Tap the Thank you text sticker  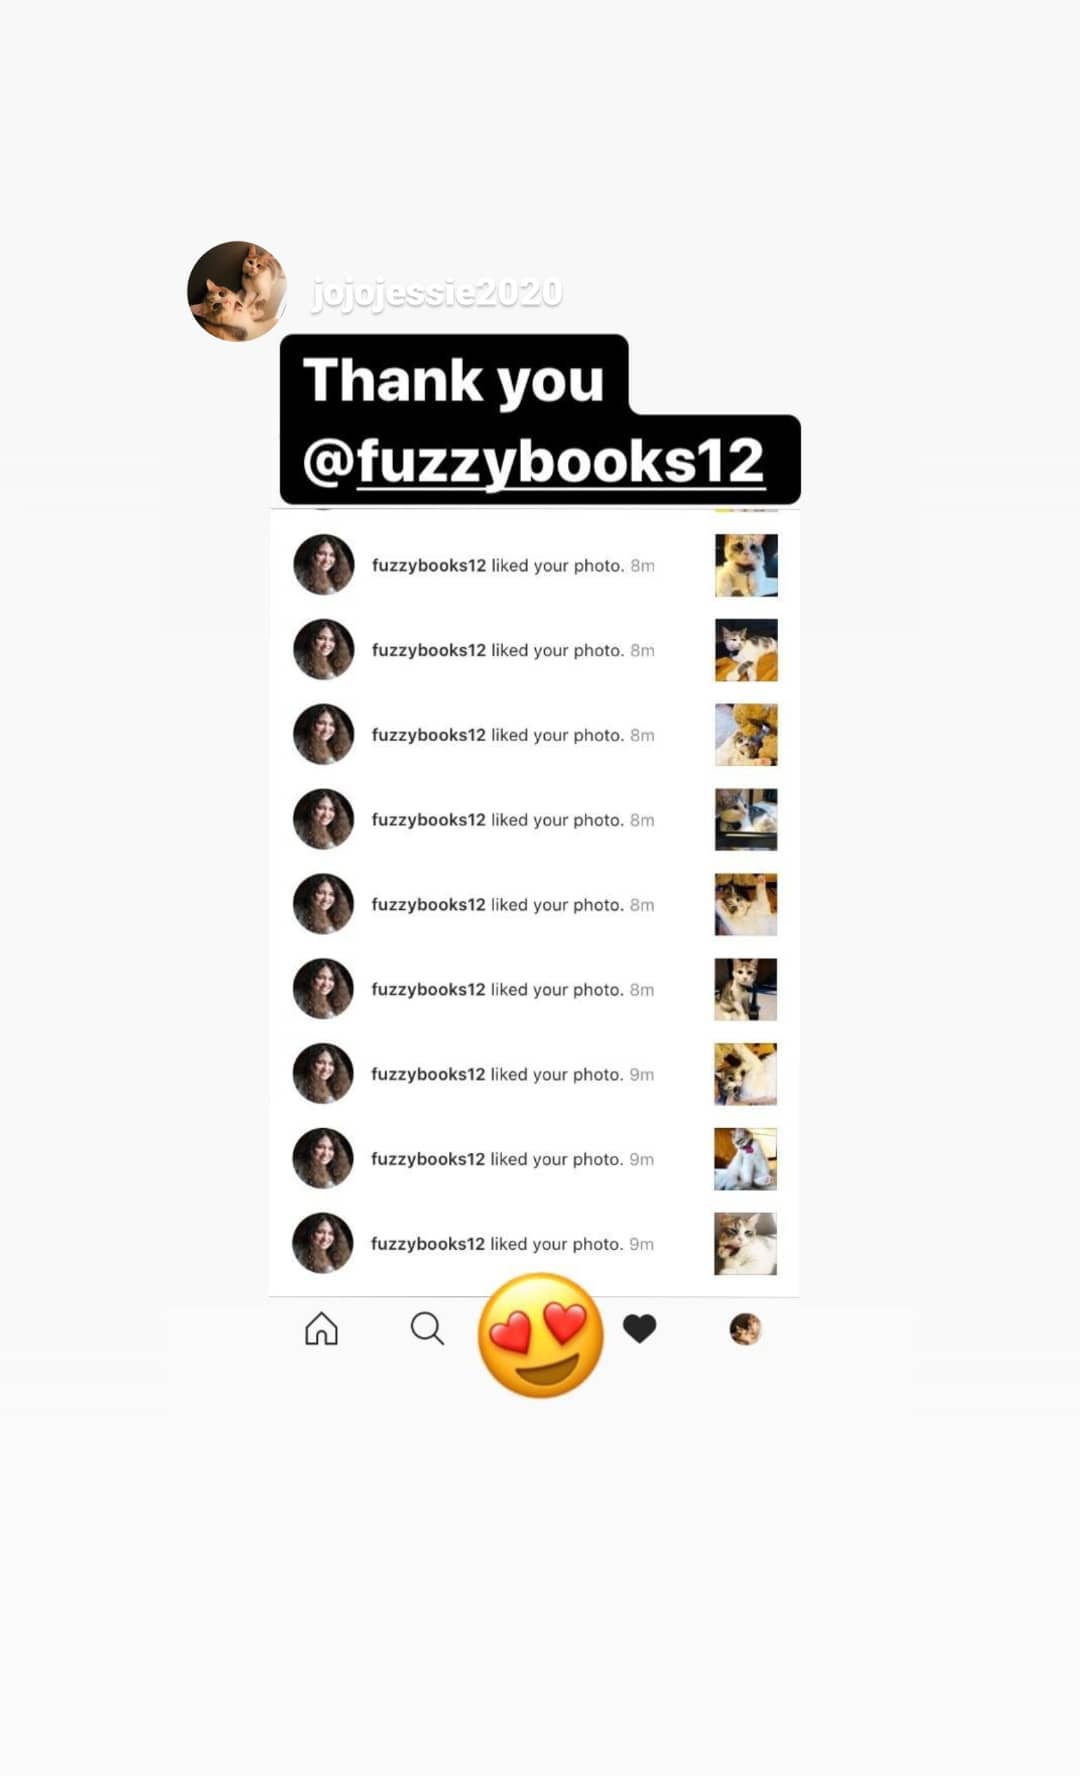click(x=454, y=380)
